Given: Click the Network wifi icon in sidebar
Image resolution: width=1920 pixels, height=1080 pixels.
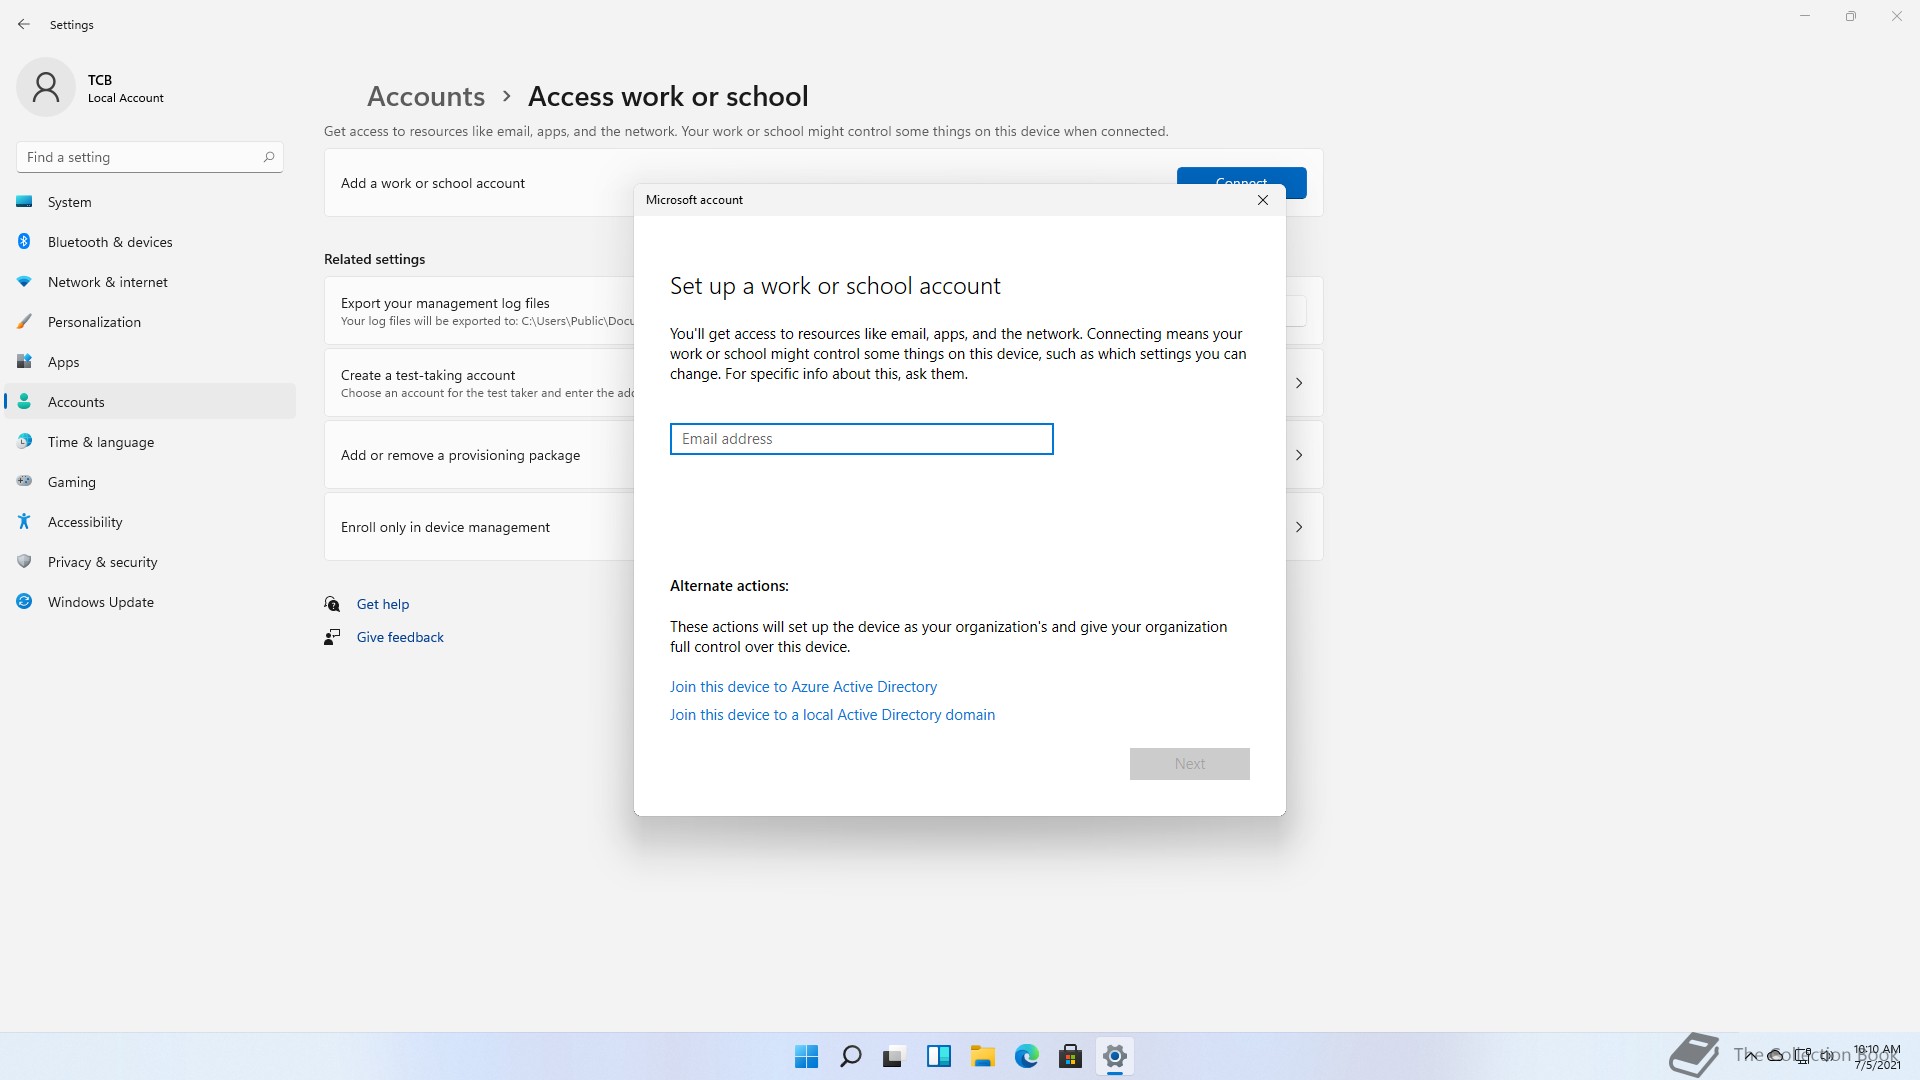Looking at the screenshot, I should click(24, 282).
